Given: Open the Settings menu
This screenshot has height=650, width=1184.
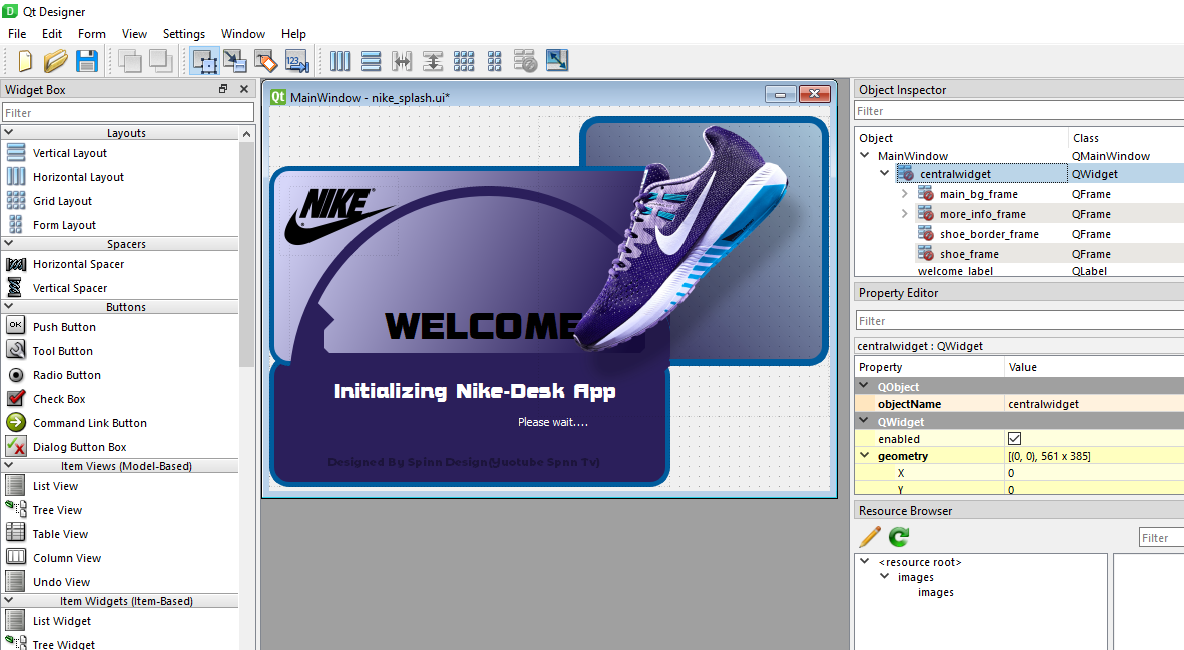Looking at the screenshot, I should point(183,34).
